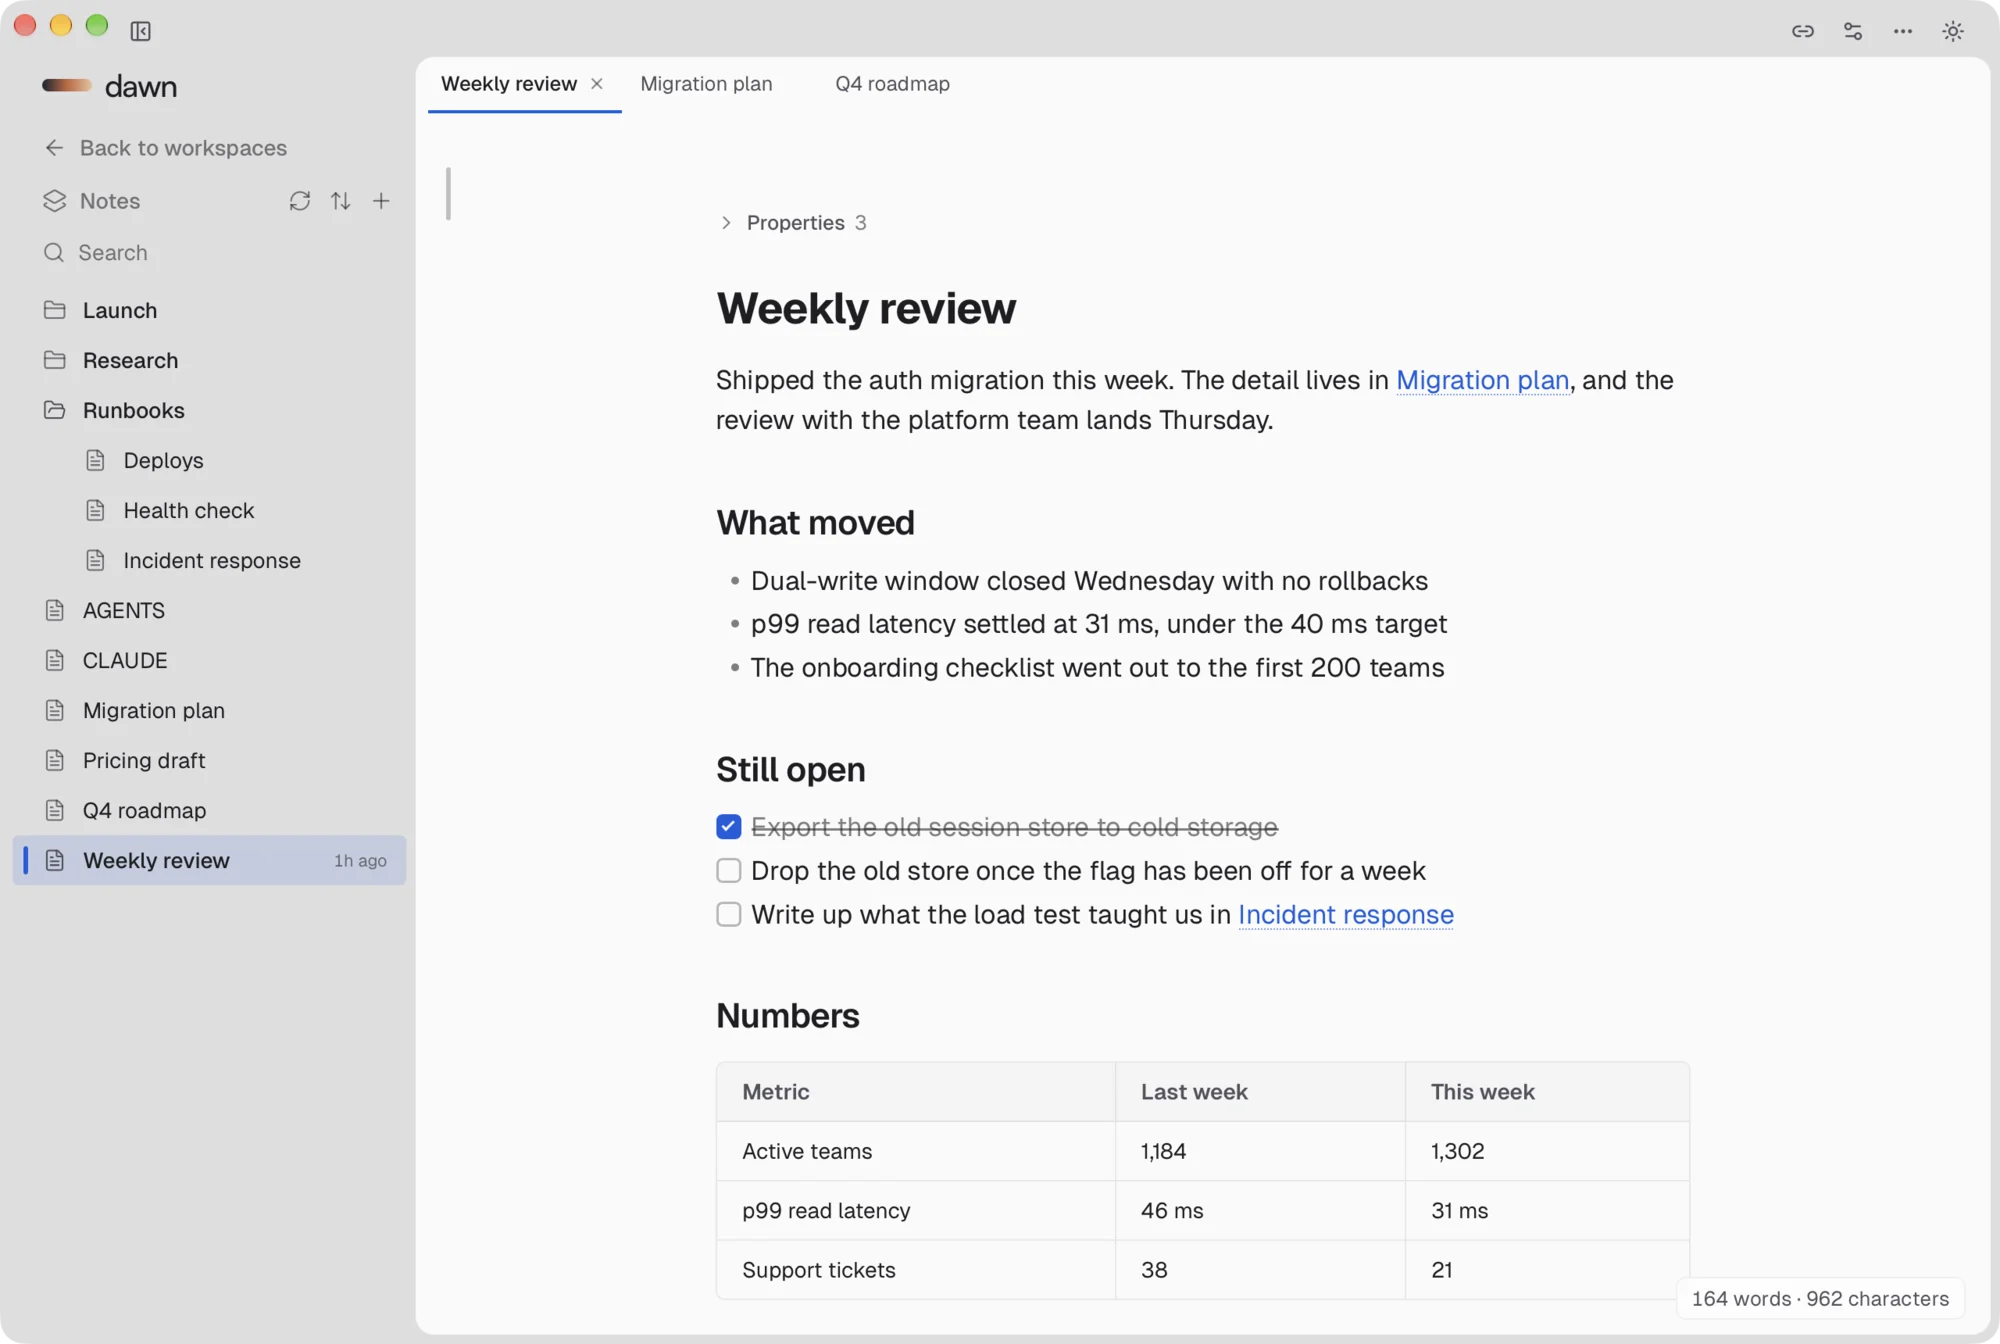The height and width of the screenshot is (1344, 2000).
Task: Select Weekly review in the sidebar
Action: pyautogui.click(x=209, y=860)
